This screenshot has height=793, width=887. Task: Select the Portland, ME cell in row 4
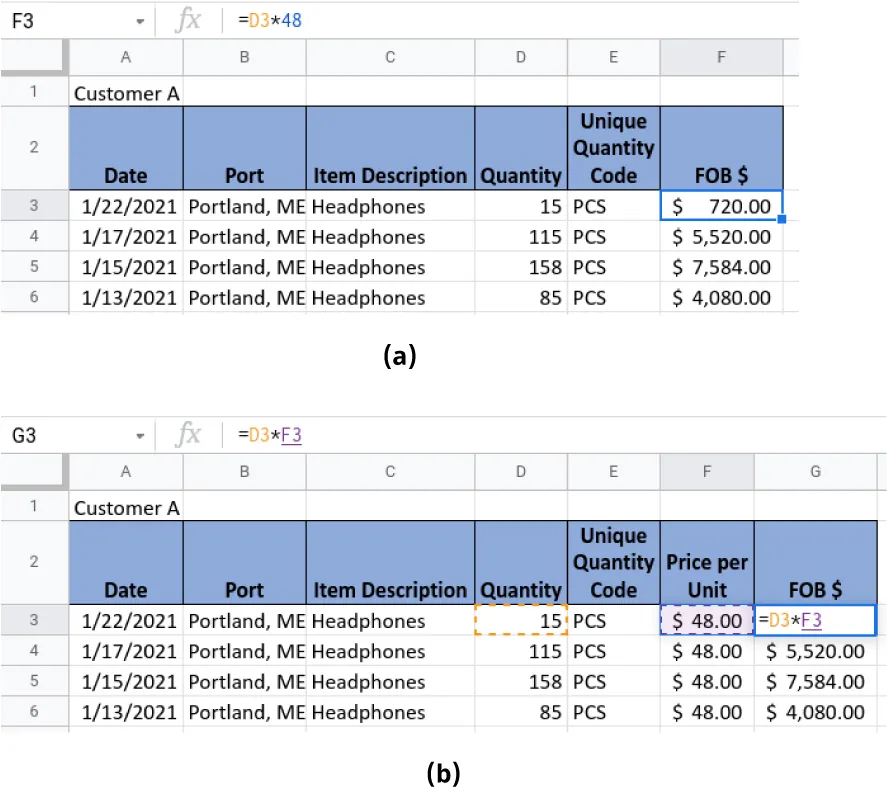244,237
